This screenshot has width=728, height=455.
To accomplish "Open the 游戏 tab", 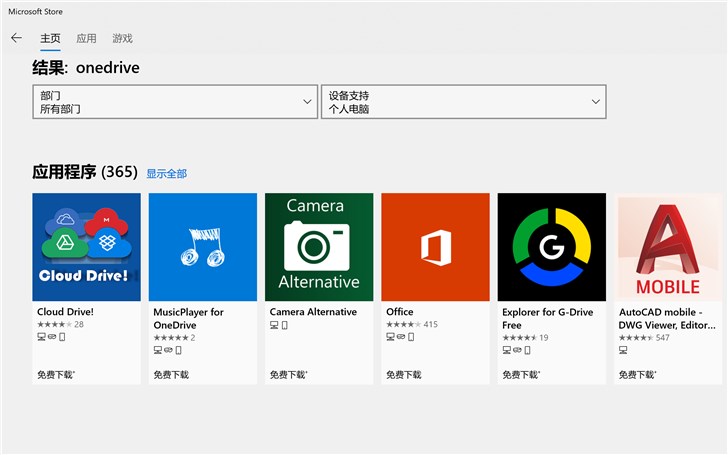I will point(123,38).
